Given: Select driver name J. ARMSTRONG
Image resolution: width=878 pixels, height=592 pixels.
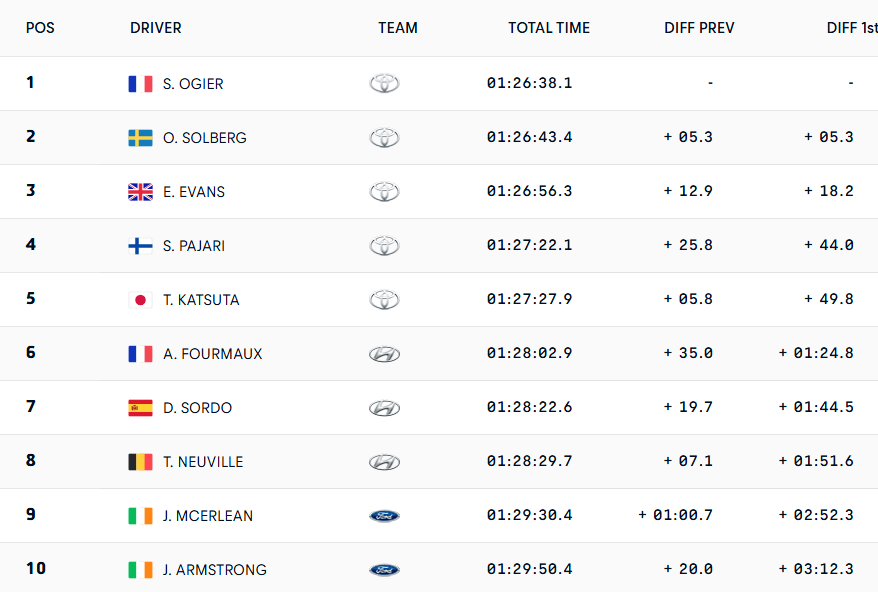Looking at the screenshot, I should (x=215, y=570).
